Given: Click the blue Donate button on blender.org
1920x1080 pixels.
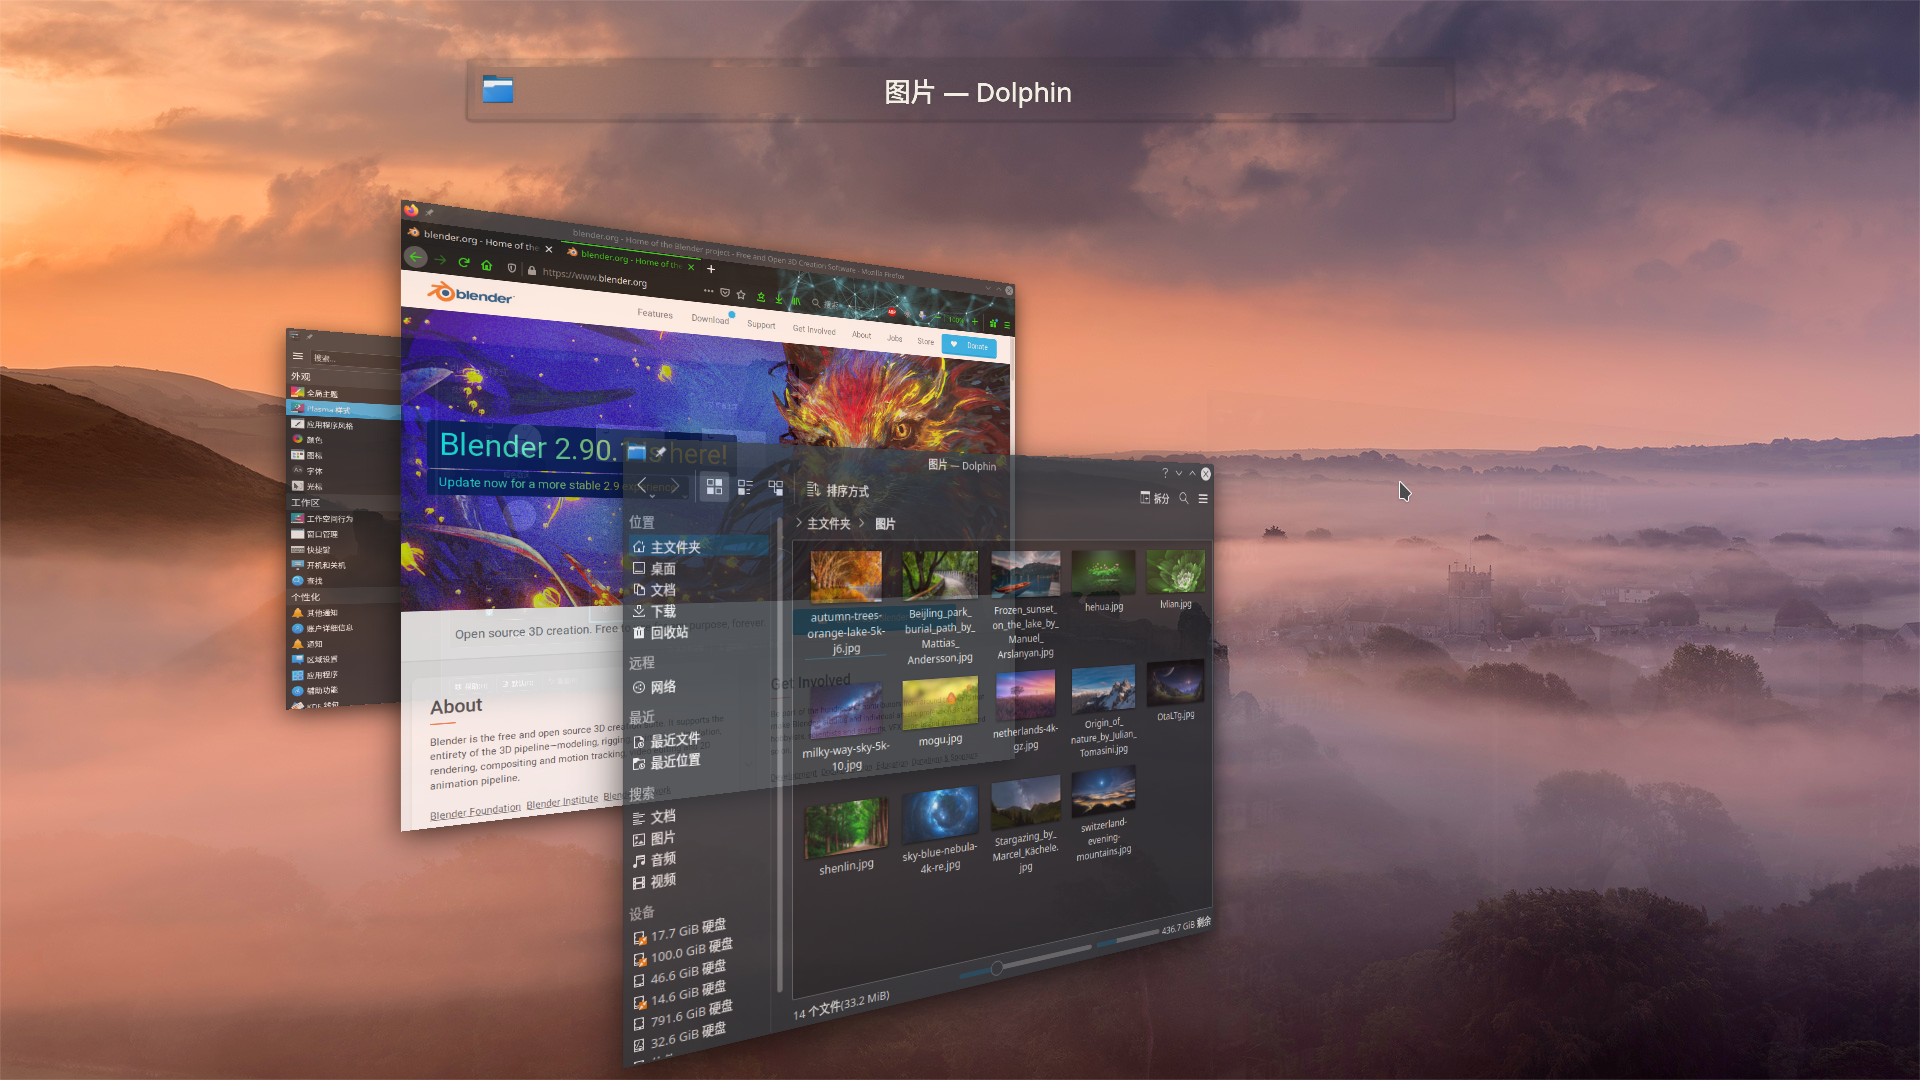Looking at the screenshot, I should click(x=968, y=345).
